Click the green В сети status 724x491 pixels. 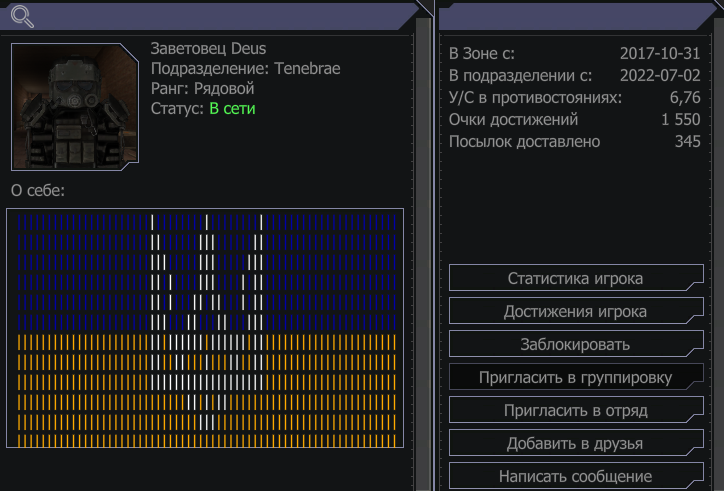pyautogui.click(x=232, y=109)
